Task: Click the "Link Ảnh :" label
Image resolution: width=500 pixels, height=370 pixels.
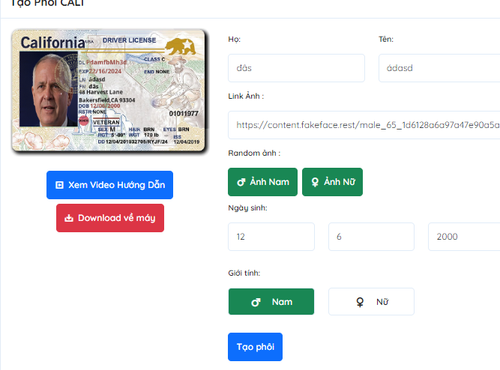Action: click(246, 96)
